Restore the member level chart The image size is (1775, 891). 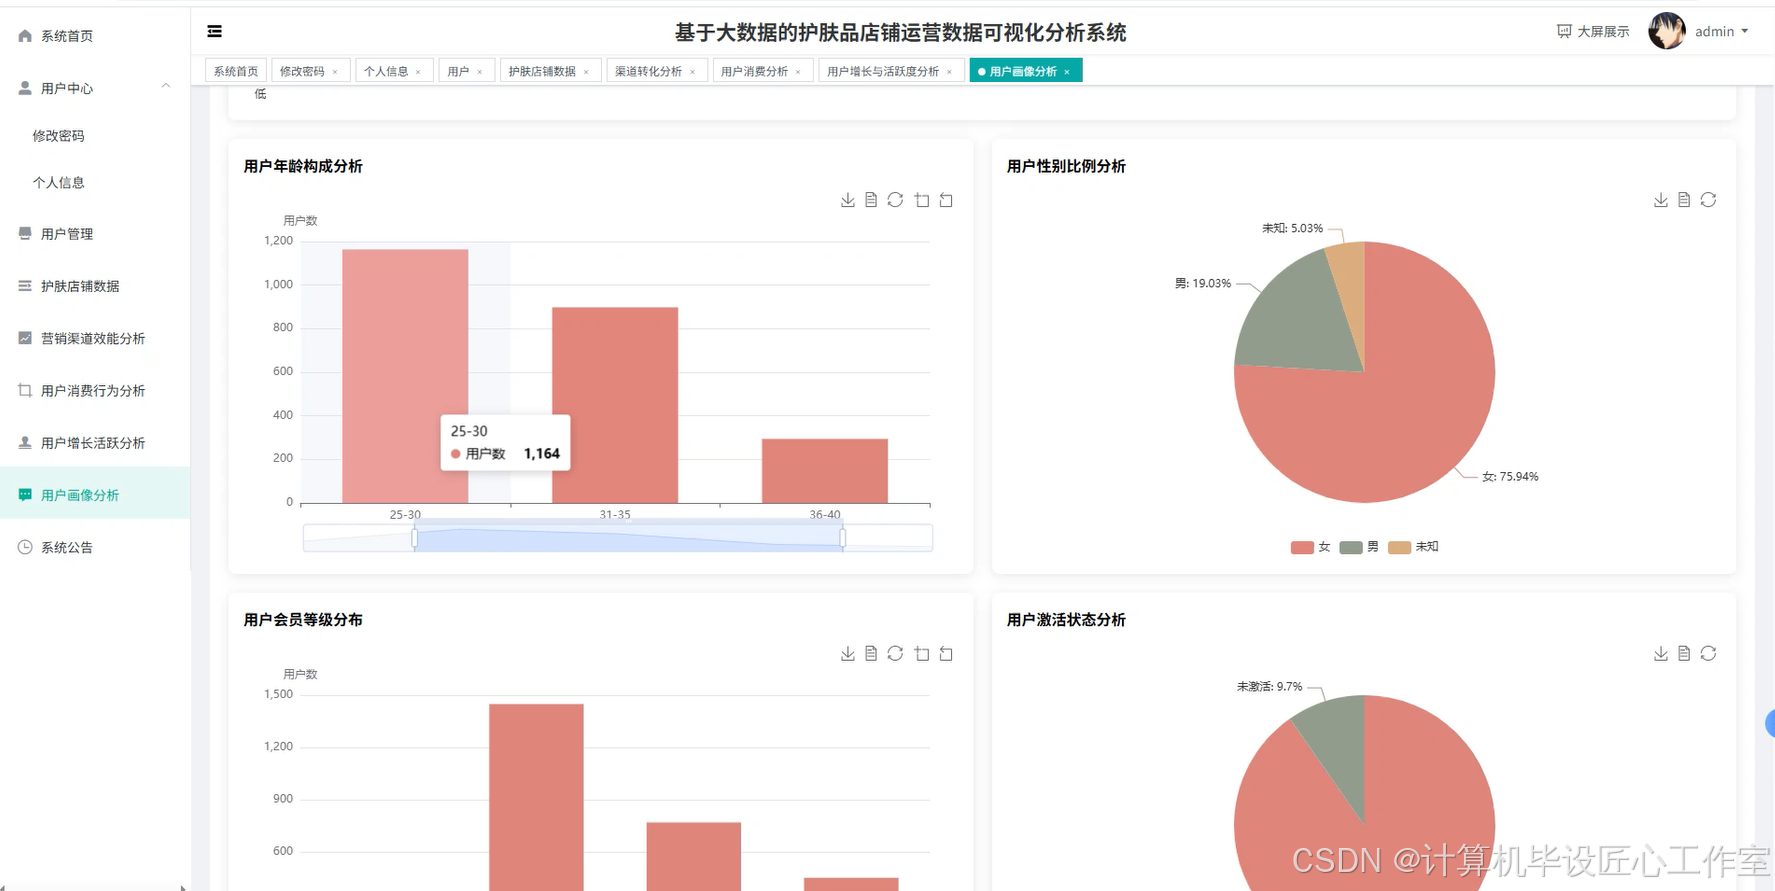(x=895, y=653)
